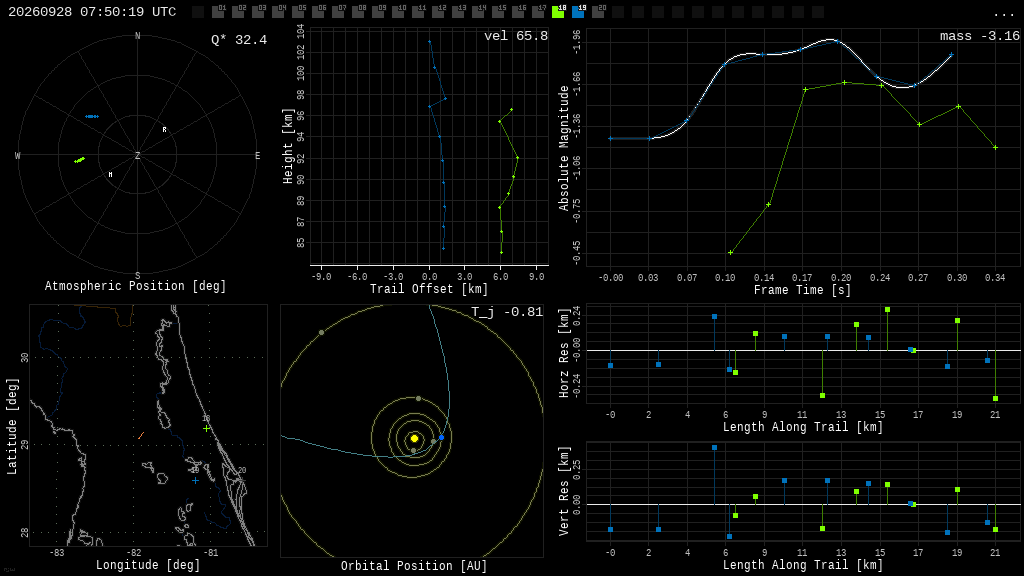Click the blue meteor trail in sky plot
The width and height of the screenshot is (1024, 576).
coord(92,116)
